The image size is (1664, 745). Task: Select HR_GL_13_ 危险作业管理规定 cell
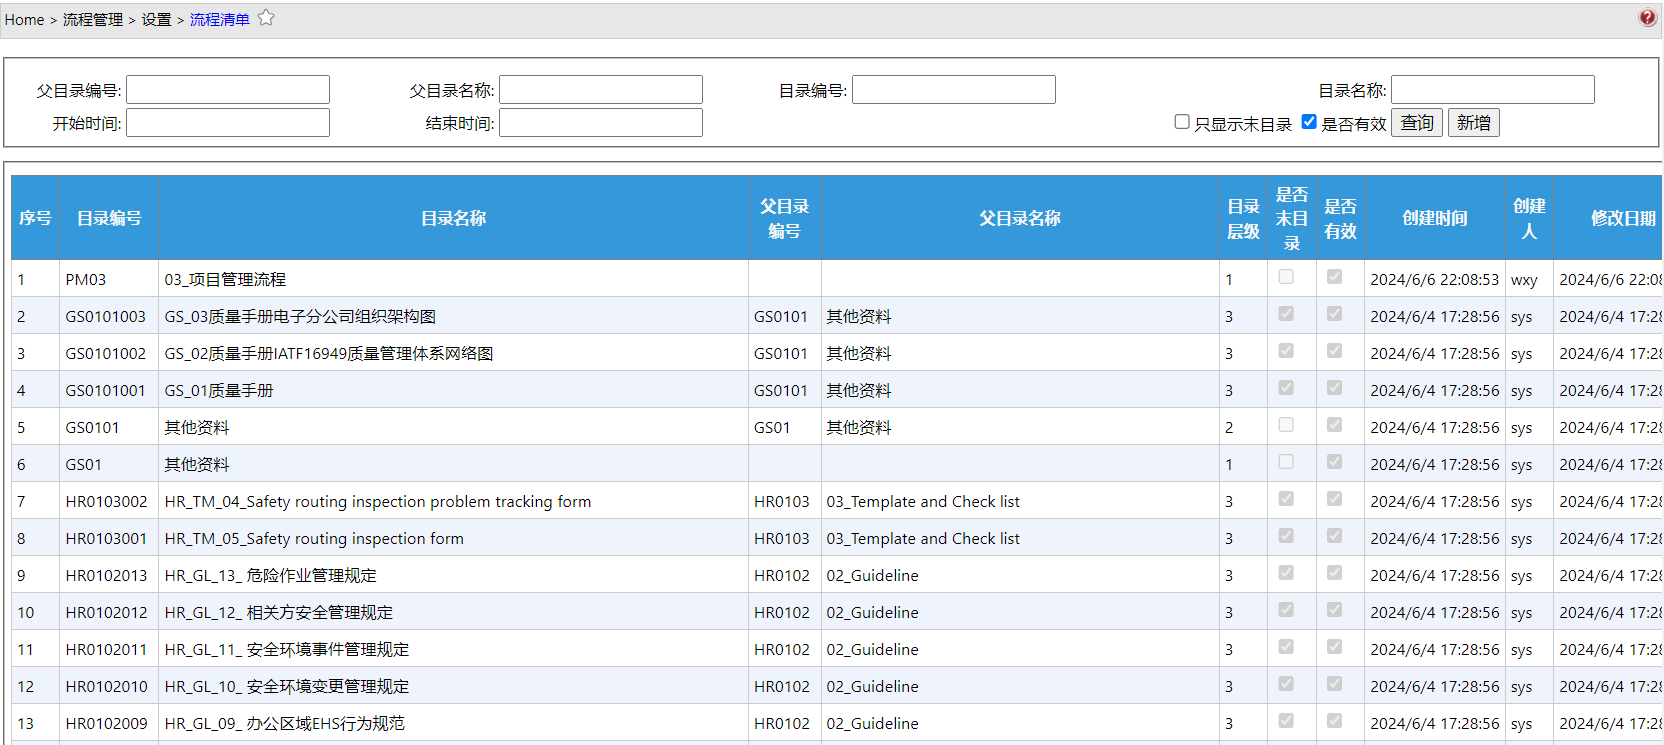tap(453, 575)
